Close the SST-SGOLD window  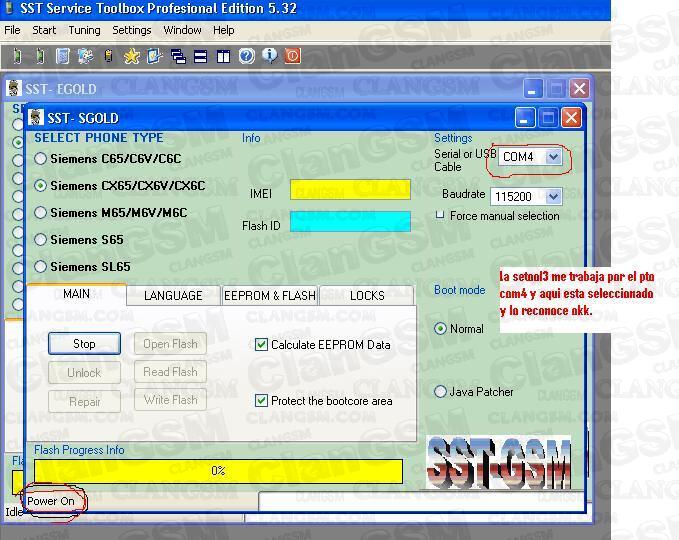[571, 117]
